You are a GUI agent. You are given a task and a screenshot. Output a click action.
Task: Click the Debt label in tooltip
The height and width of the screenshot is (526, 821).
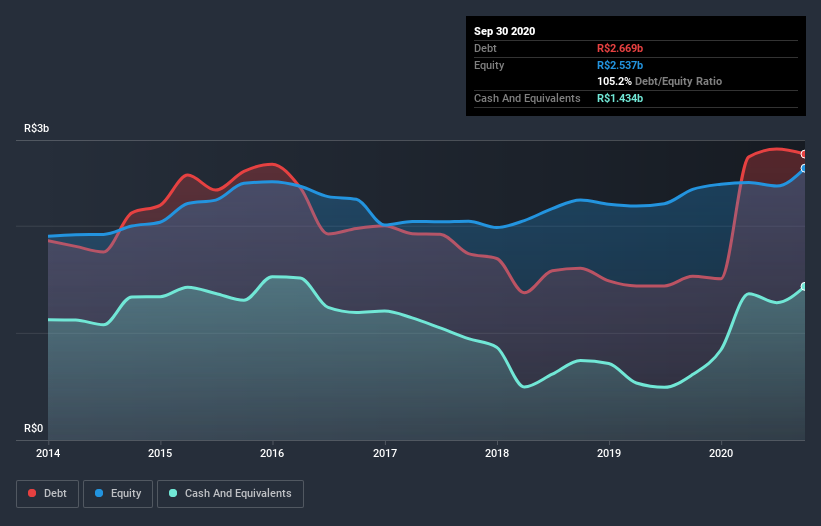[x=485, y=49]
